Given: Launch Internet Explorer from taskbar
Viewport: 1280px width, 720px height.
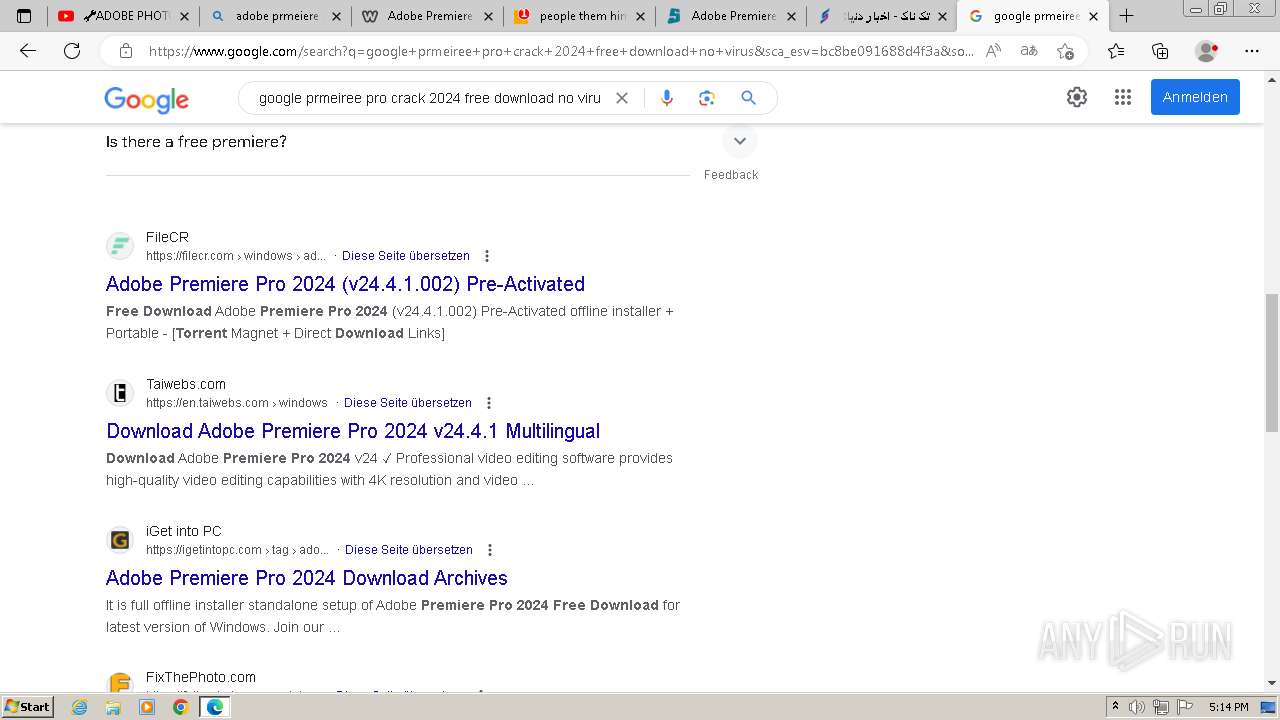Looking at the screenshot, I should (80, 707).
